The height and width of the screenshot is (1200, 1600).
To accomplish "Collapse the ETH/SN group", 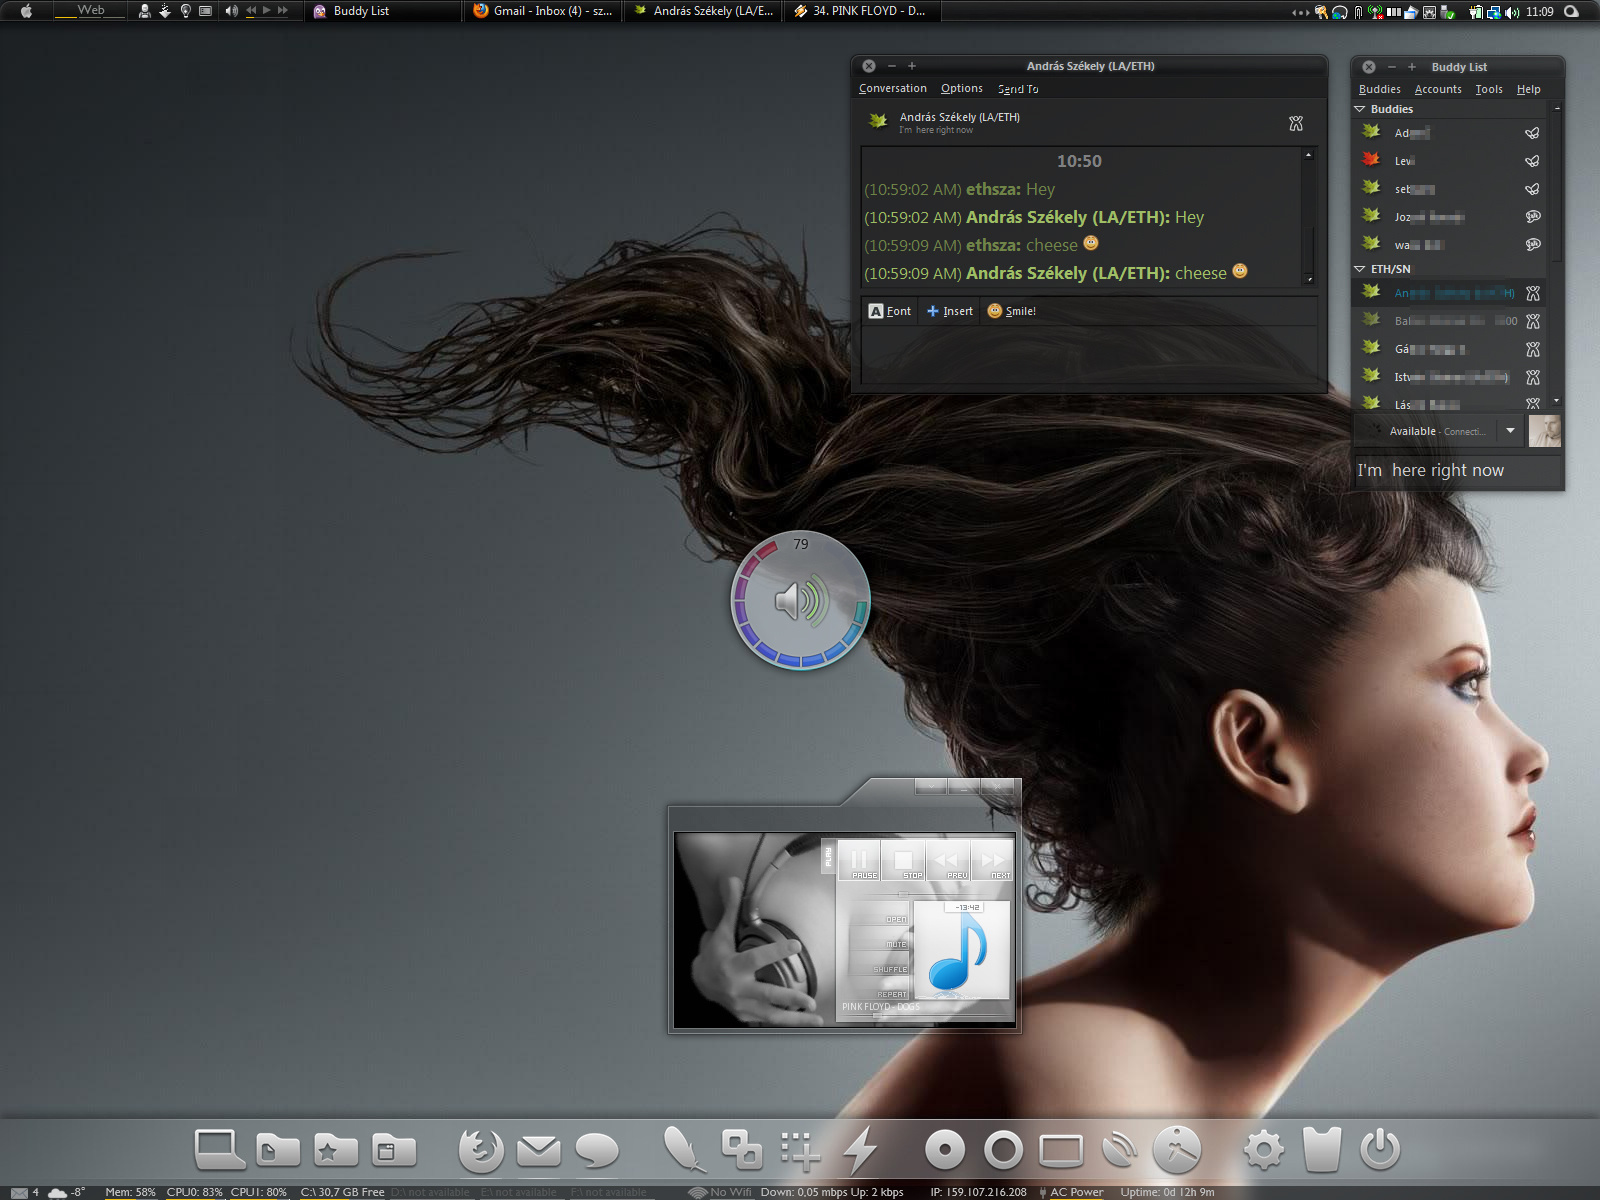I will pos(1360,269).
